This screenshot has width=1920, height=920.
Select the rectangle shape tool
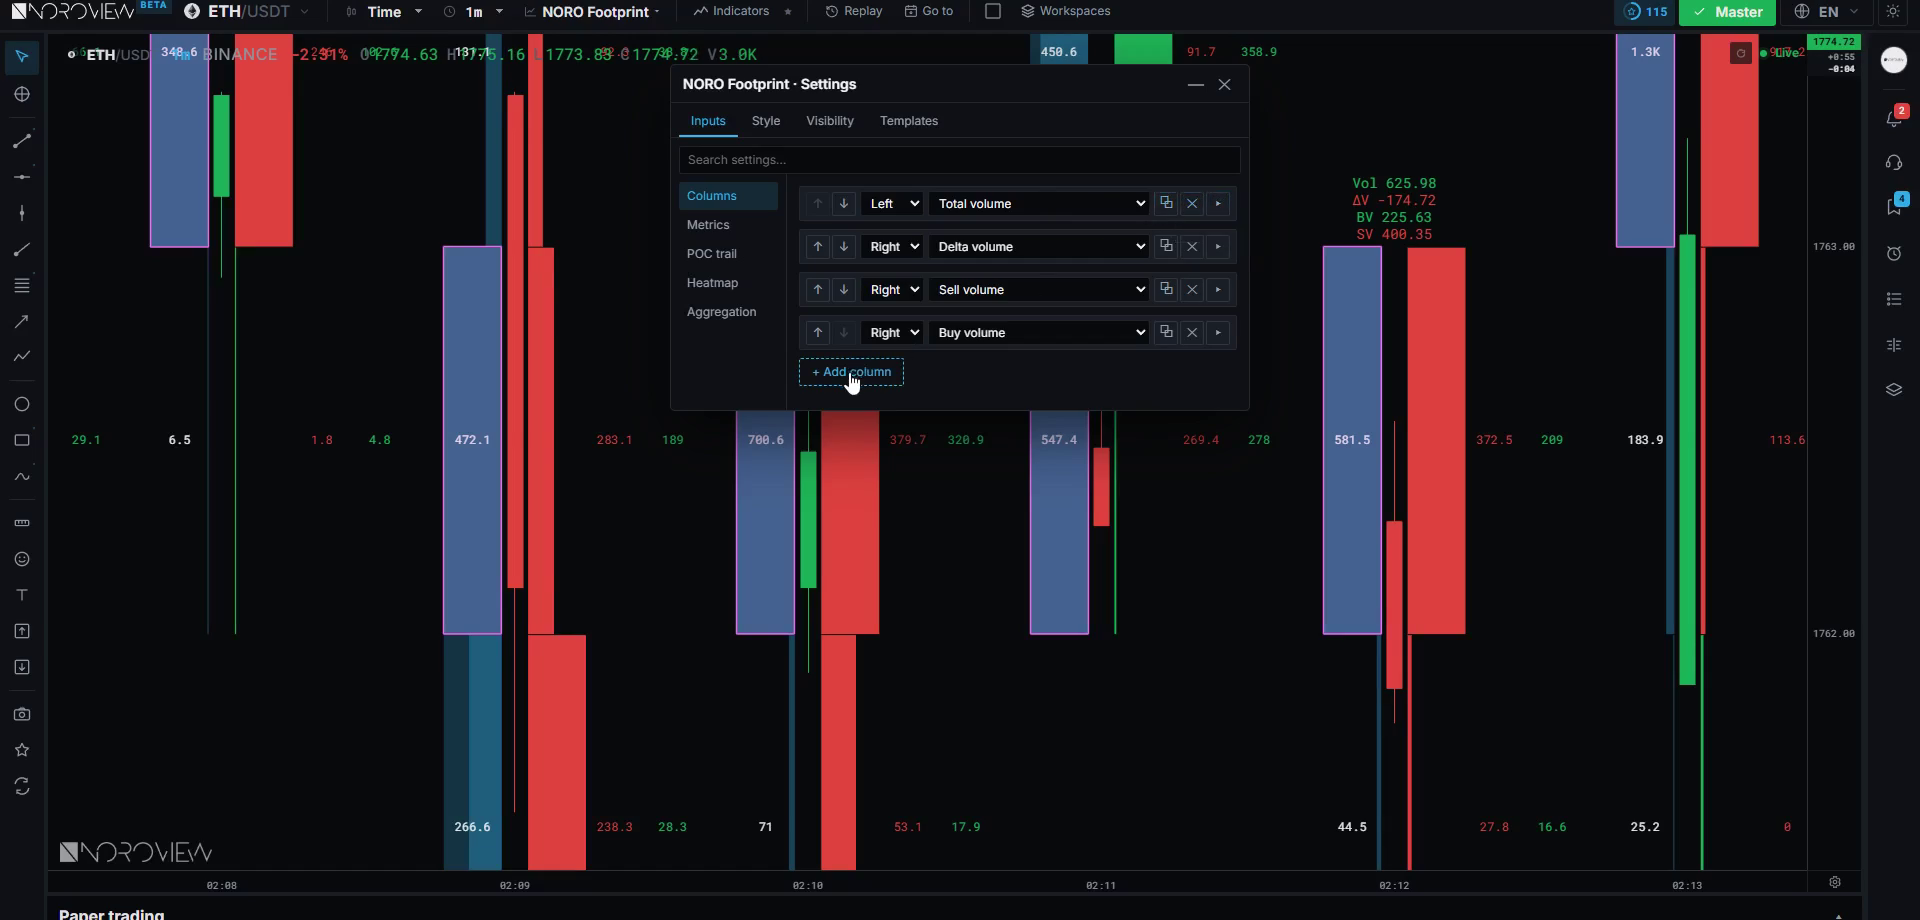(x=22, y=440)
